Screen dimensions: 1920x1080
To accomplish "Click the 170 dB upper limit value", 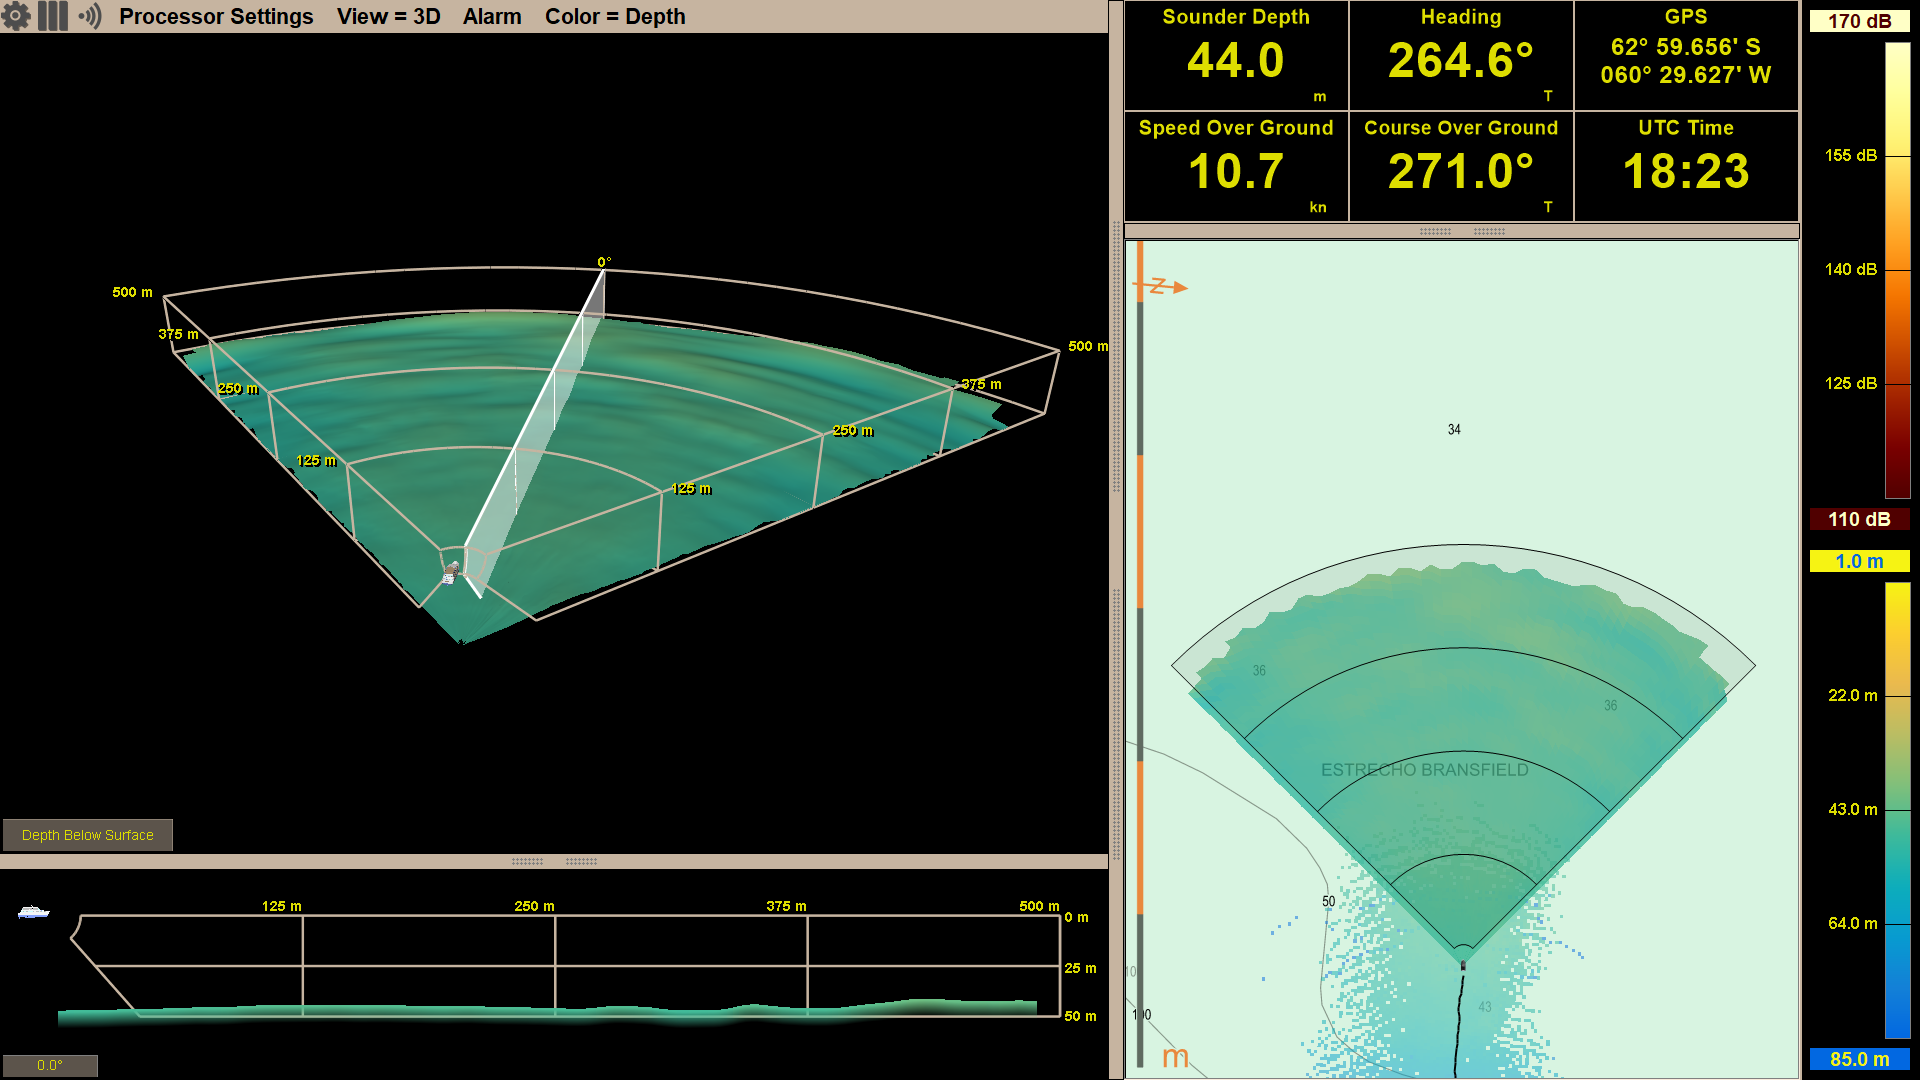I will click(1858, 21).
